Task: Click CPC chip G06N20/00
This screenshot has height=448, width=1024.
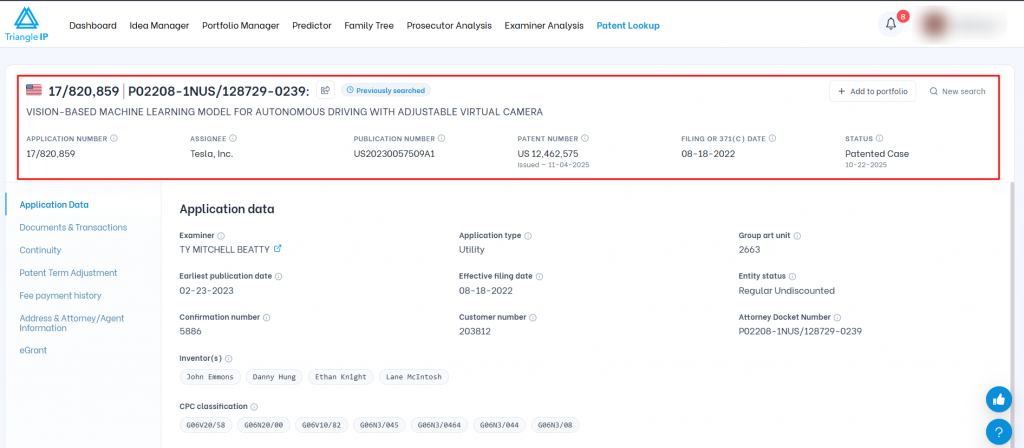Action: 264,425
